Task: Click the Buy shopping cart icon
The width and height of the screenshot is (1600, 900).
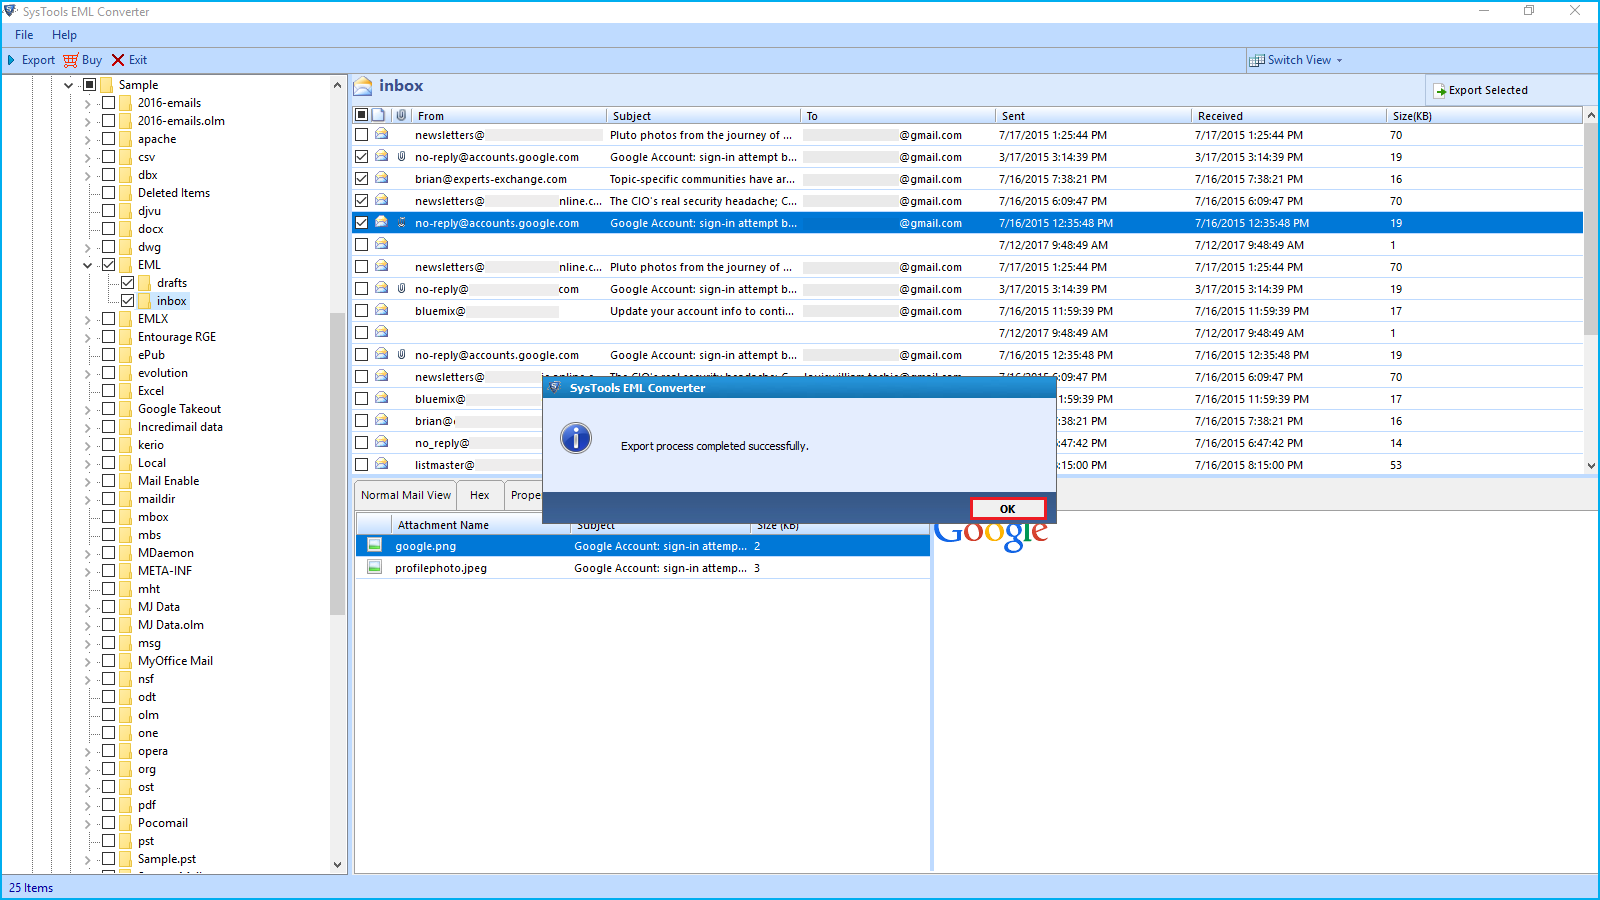Action: 70,60
